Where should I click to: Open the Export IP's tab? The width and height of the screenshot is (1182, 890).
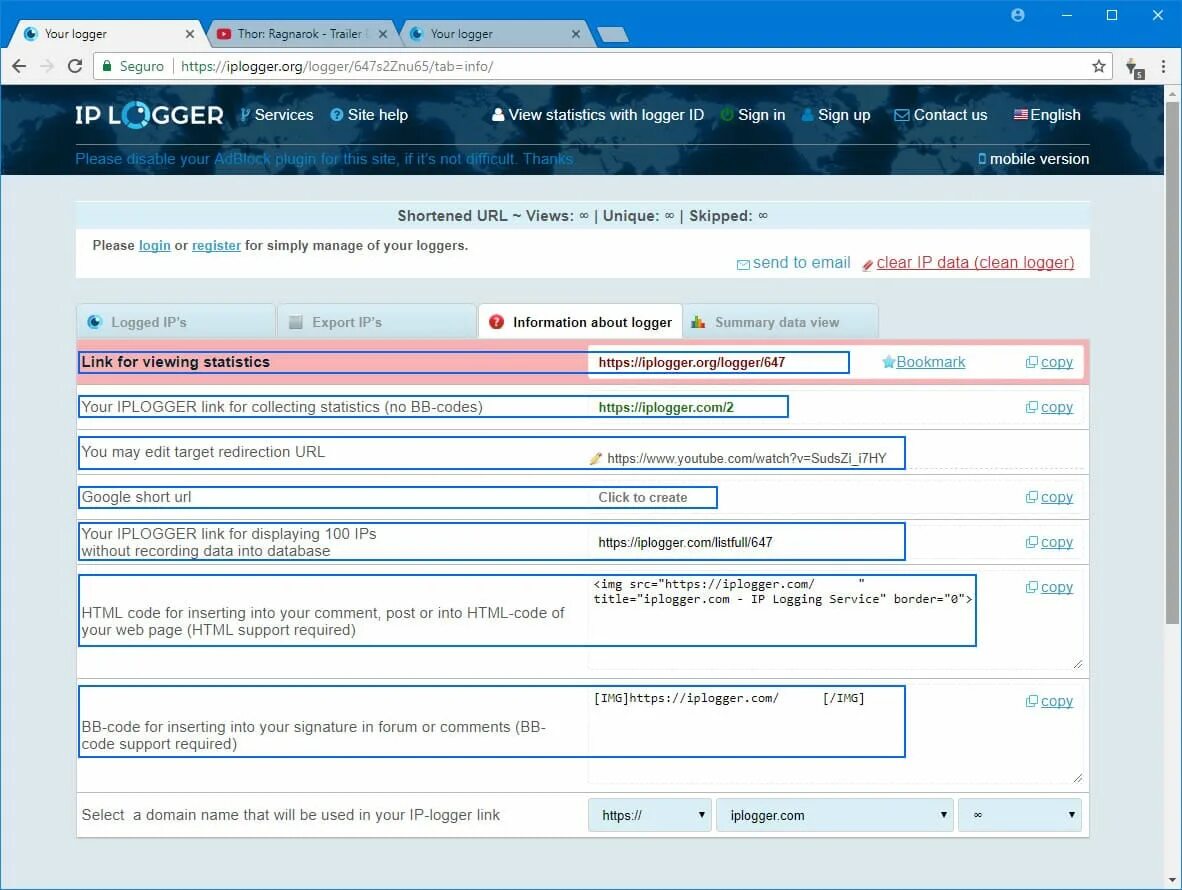377,322
